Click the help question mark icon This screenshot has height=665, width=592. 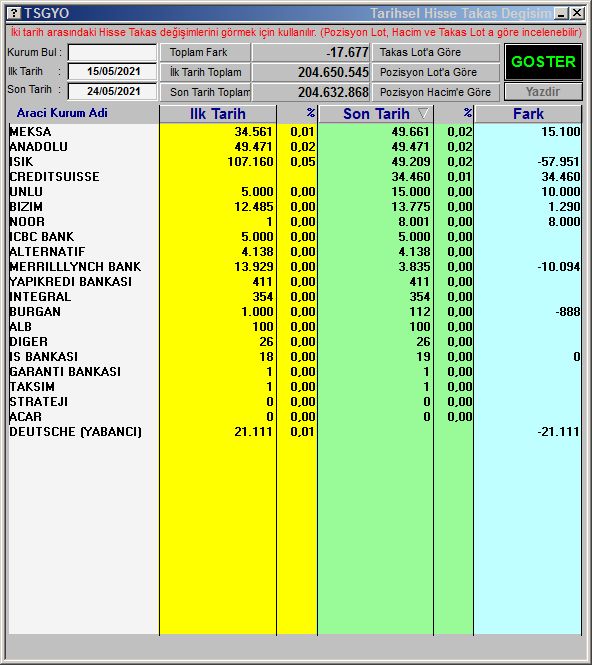pyautogui.click(x=14, y=13)
